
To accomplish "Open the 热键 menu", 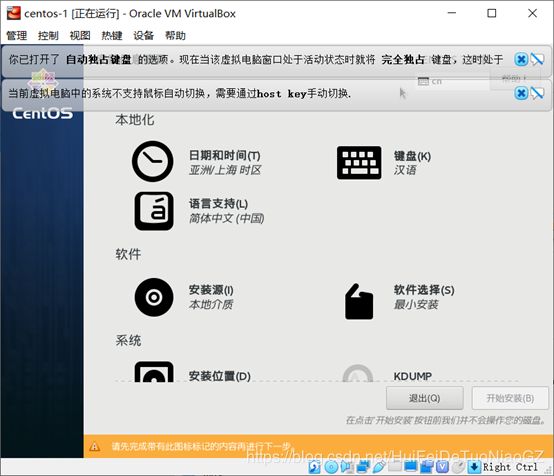I will click(112, 35).
